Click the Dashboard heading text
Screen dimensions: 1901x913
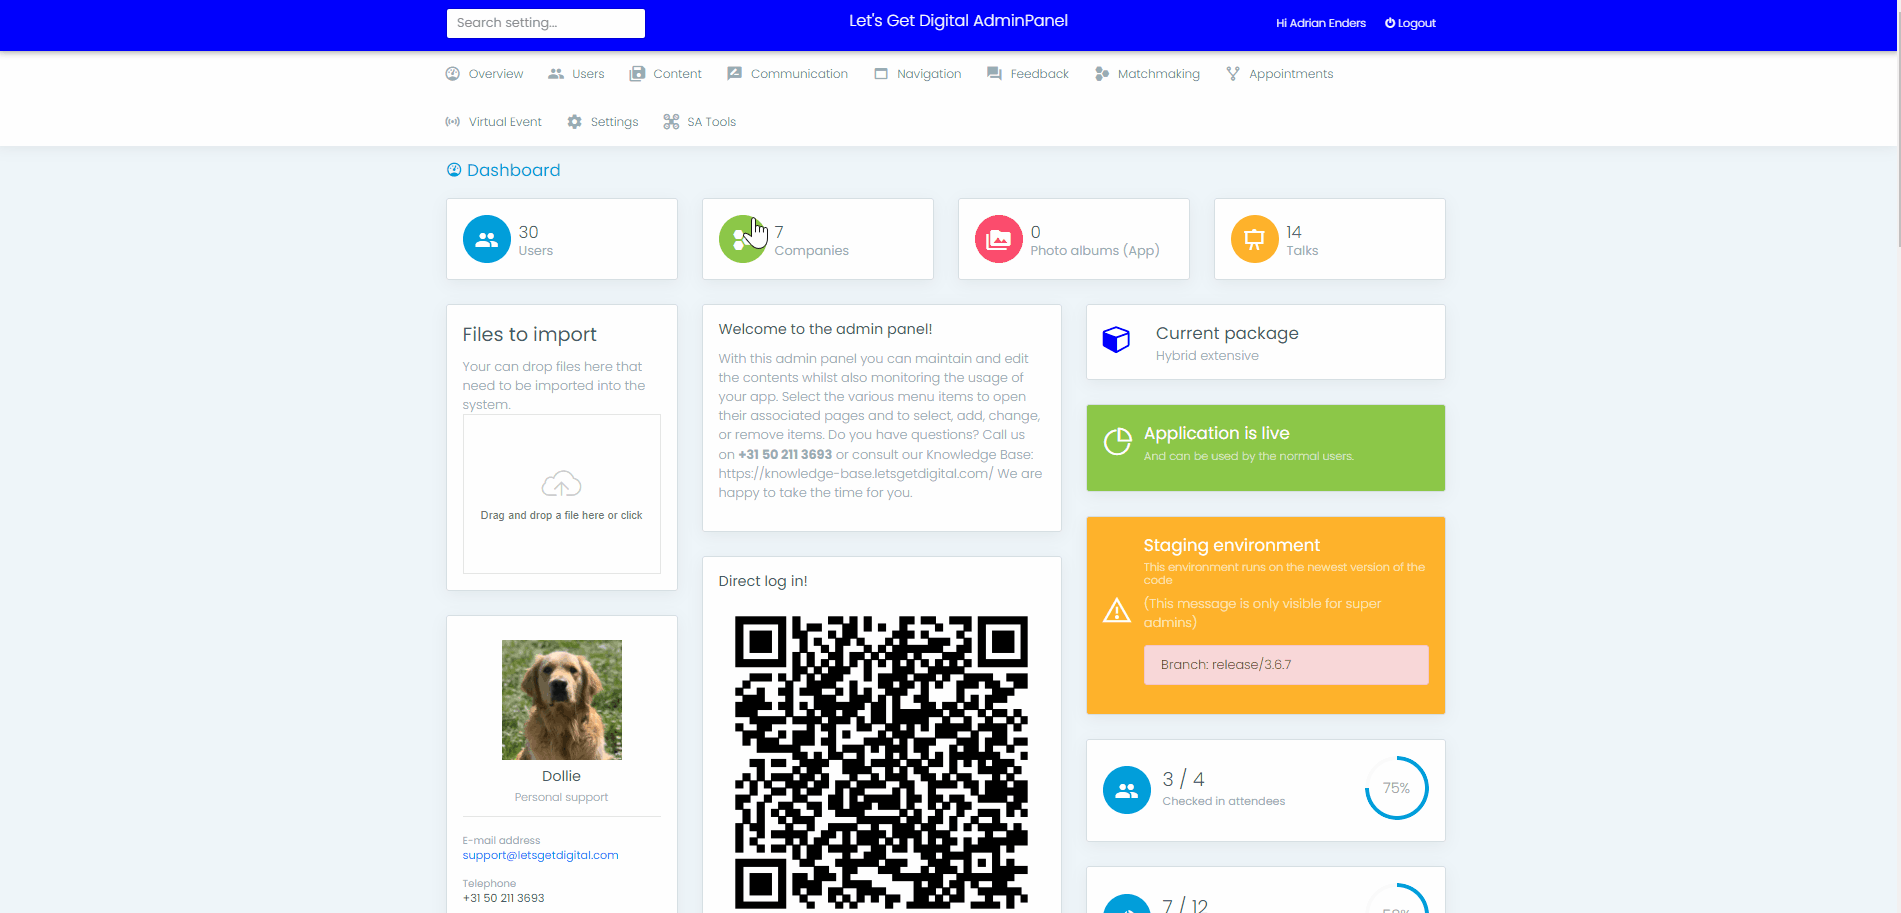(513, 170)
